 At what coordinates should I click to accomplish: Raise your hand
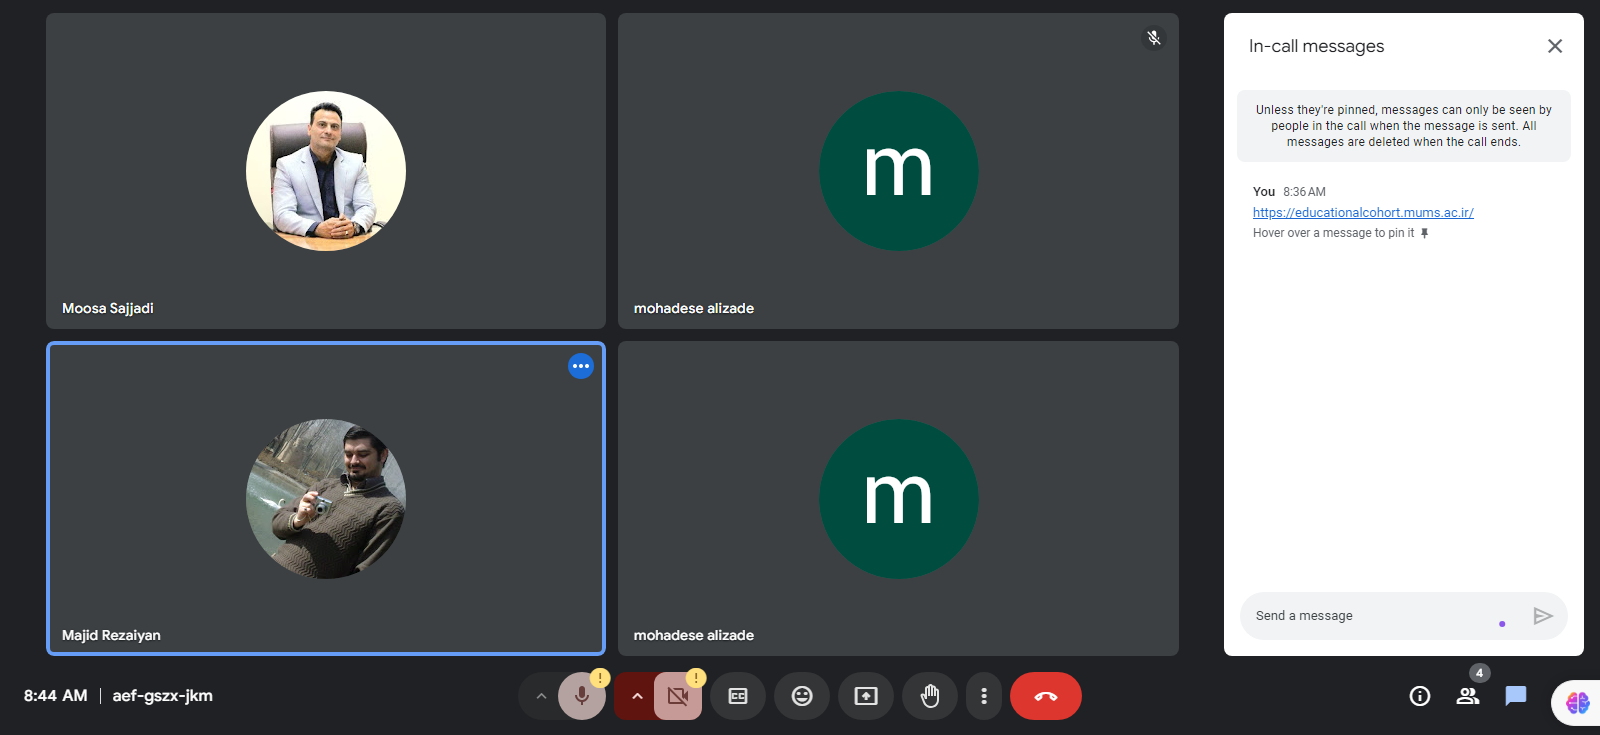[x=930, y=696]
